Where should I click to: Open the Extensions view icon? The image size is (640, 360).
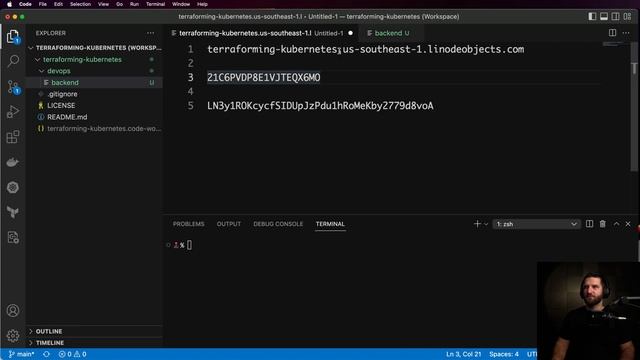coord(13,137)
